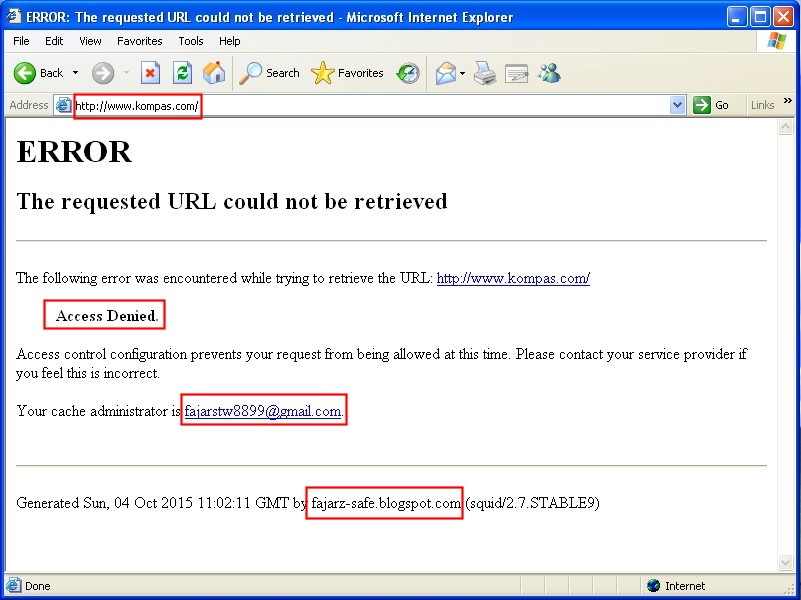The width and height of the screenshot is (801, 600).
Task: Open the Tools menu
Action: point(190,41)
